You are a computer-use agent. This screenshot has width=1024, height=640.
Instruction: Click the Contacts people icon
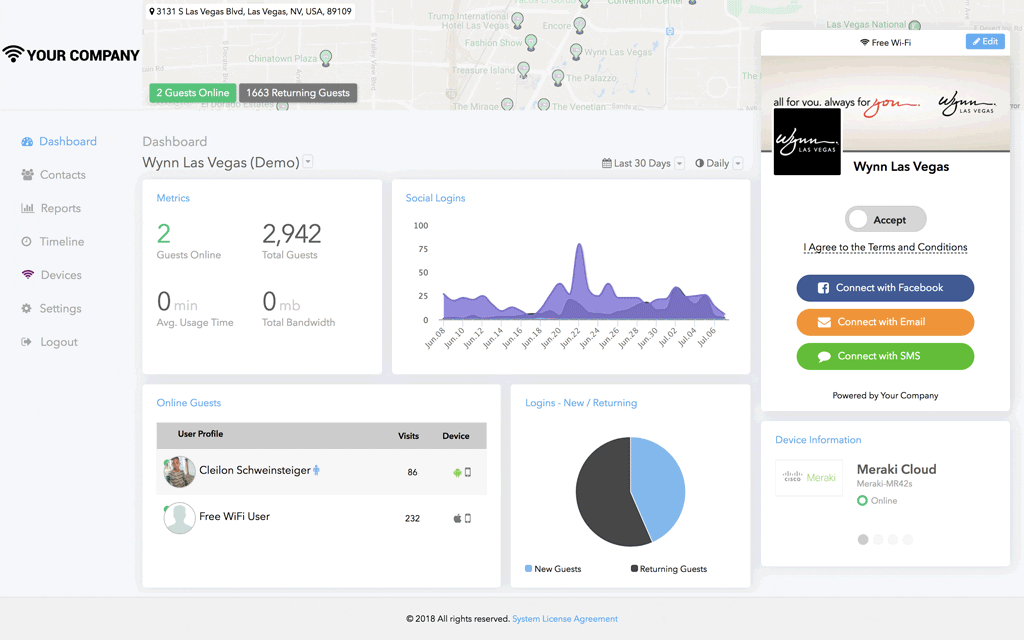coord(27,175)
